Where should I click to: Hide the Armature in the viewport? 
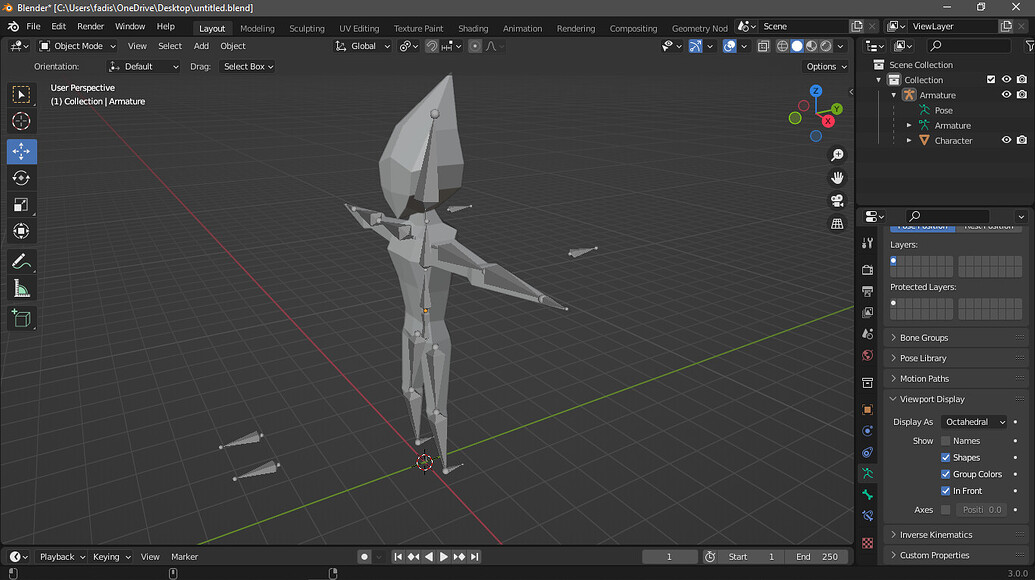tap(1006, 94)
